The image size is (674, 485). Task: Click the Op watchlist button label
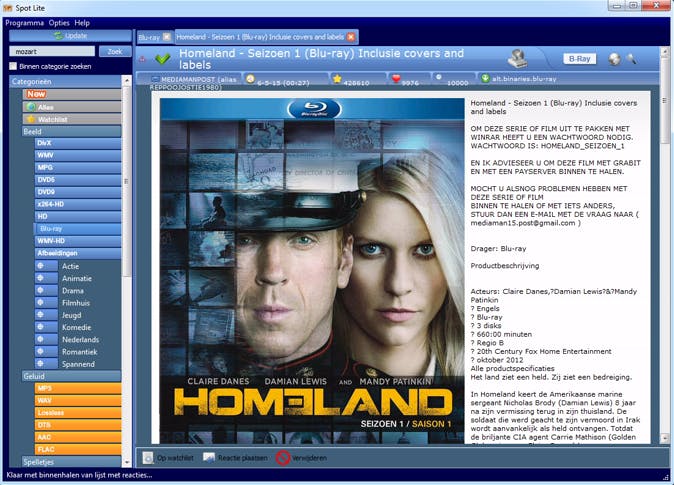click(175, 458)
